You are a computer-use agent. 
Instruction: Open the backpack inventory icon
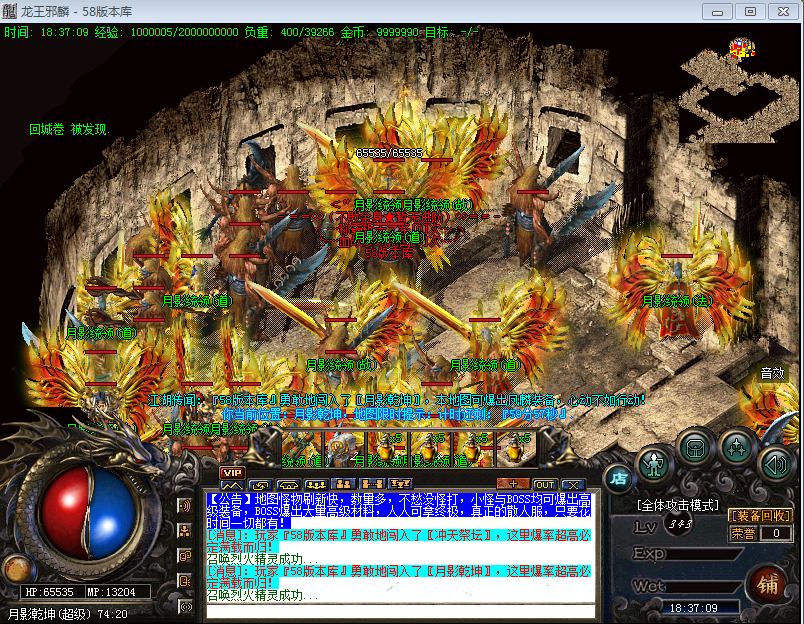695,449
